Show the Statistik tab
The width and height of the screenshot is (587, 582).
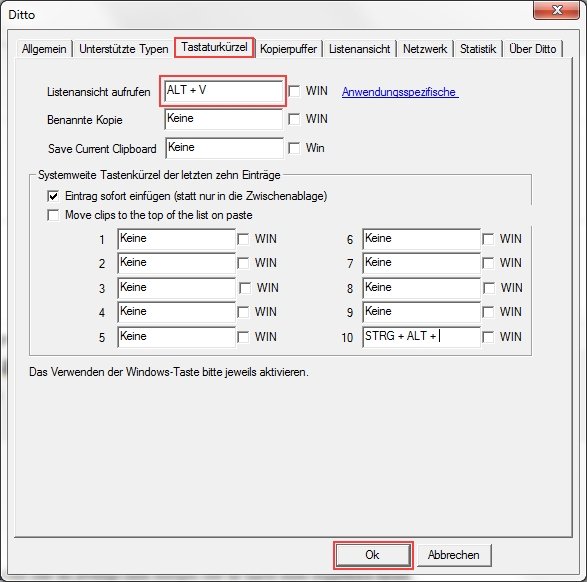click(x=478, y=49)
